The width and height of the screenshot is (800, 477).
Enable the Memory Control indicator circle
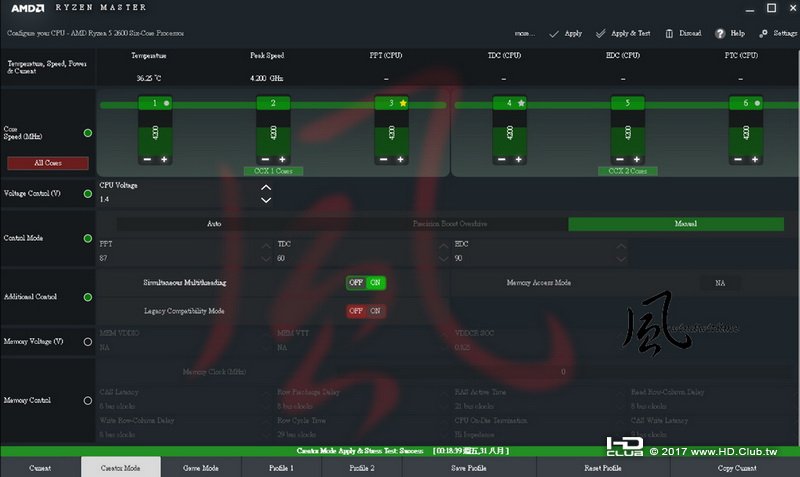point(88,400)
